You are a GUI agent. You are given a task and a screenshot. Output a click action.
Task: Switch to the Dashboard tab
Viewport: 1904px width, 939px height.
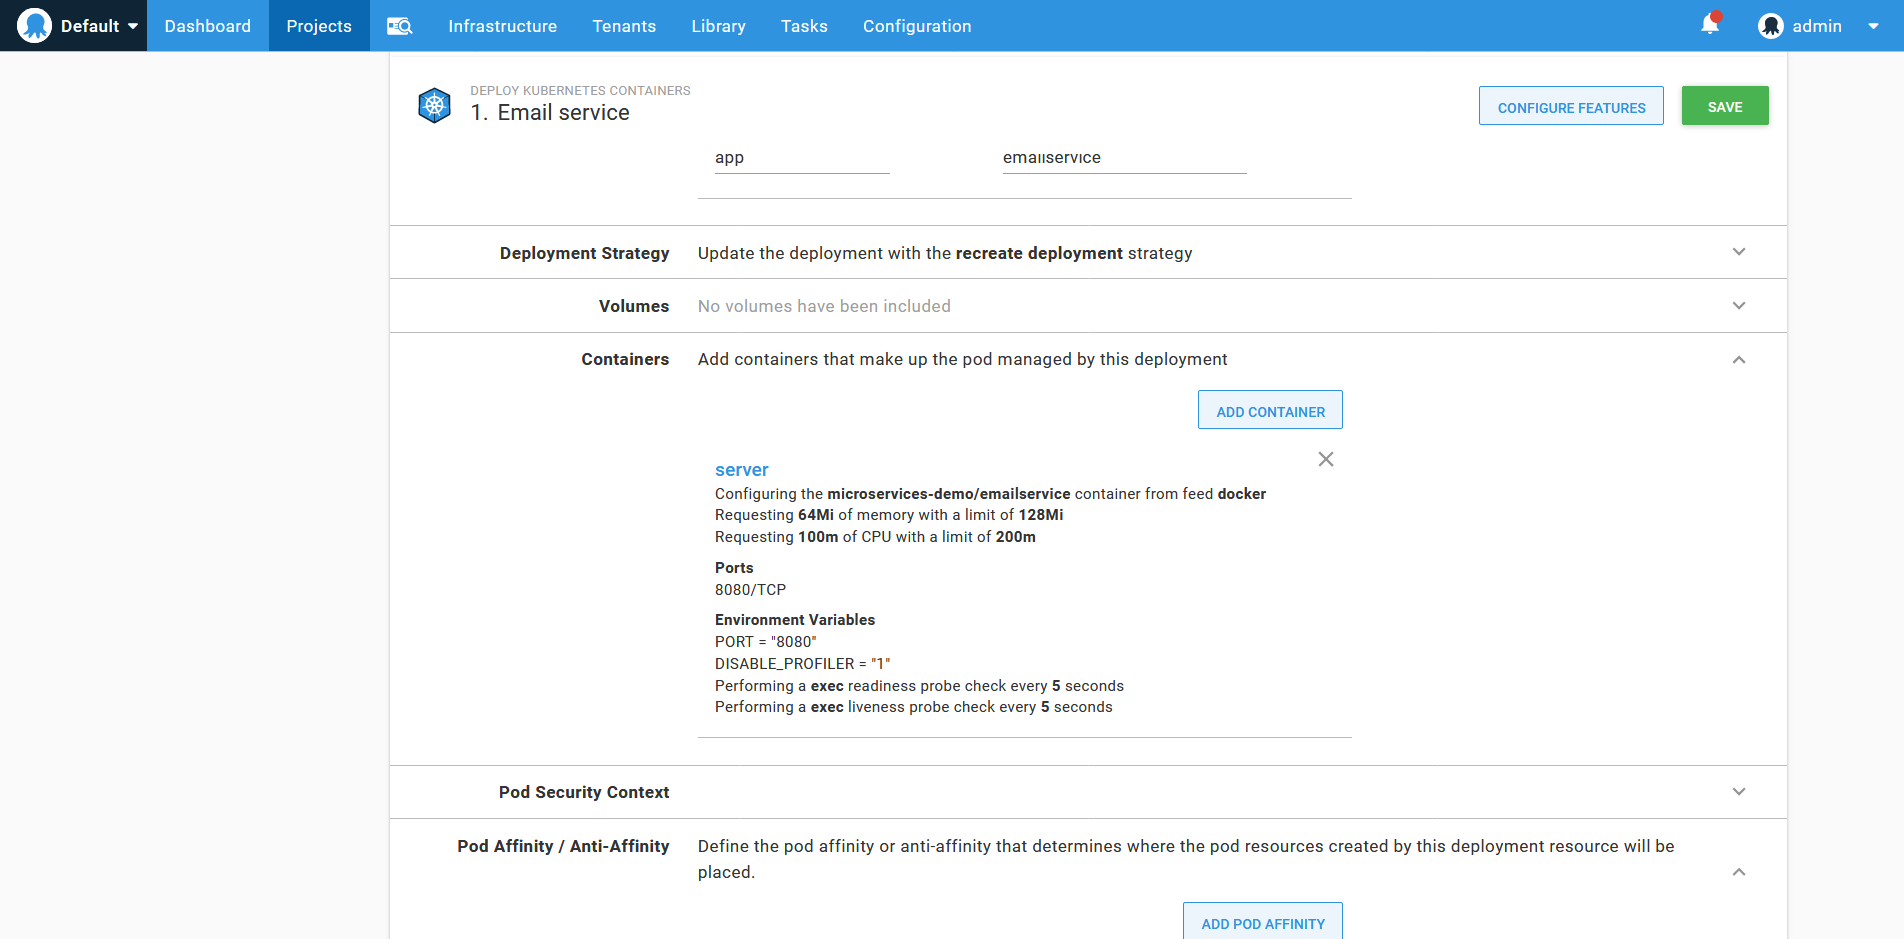click(207, 25)
